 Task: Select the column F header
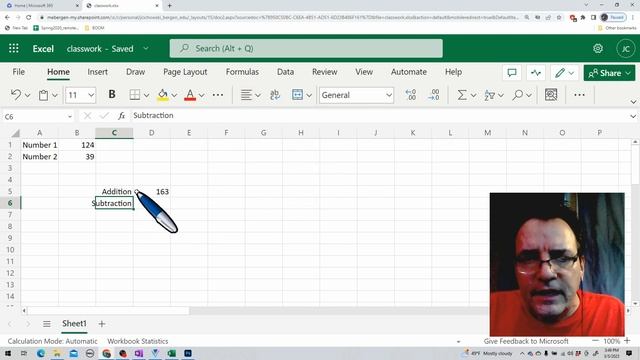(x=226, y=133)
